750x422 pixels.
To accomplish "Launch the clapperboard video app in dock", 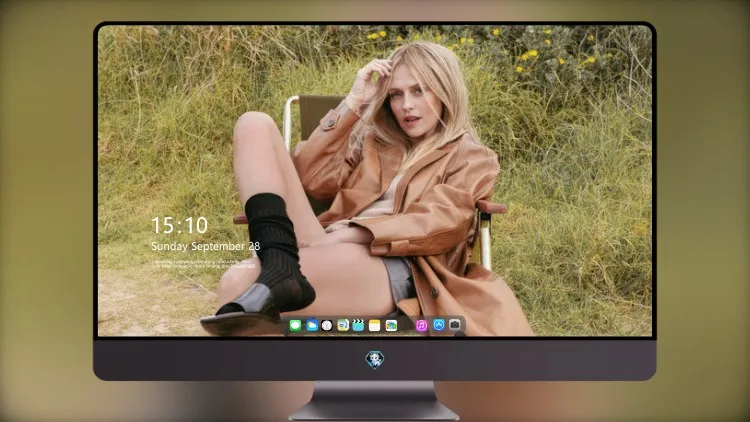I will (x=358, y=326).
